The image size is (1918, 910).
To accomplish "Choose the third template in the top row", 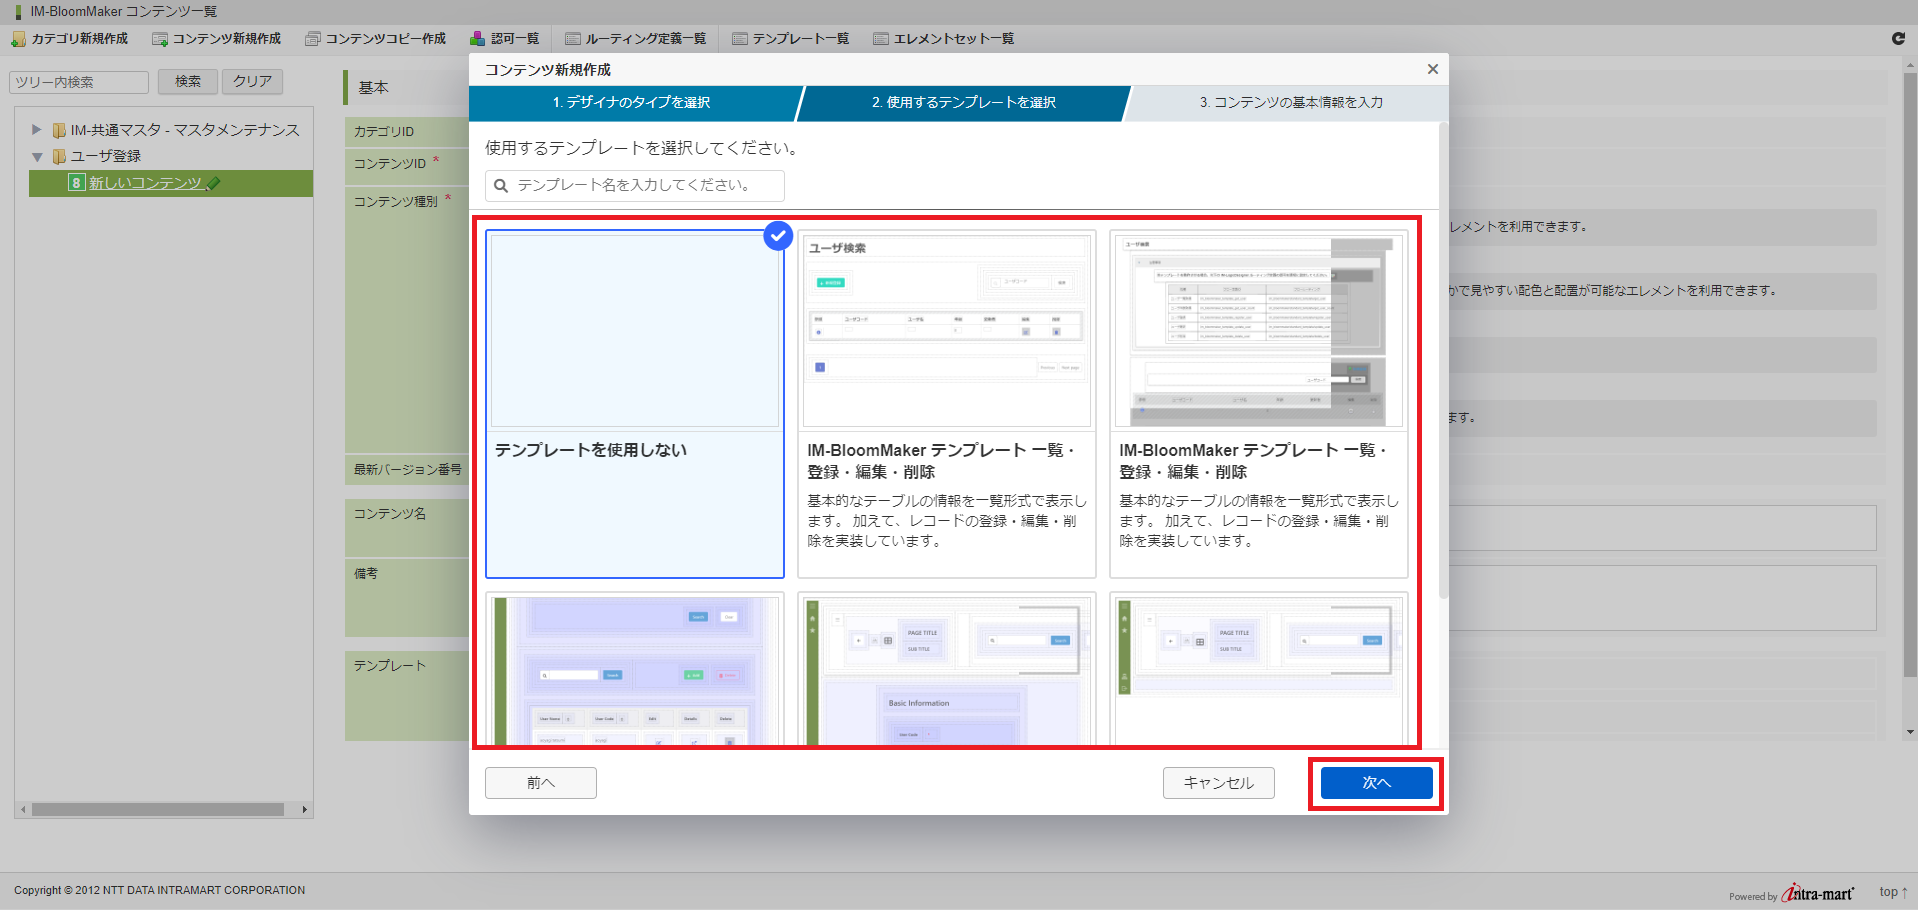I will [x=1258, y=404].
